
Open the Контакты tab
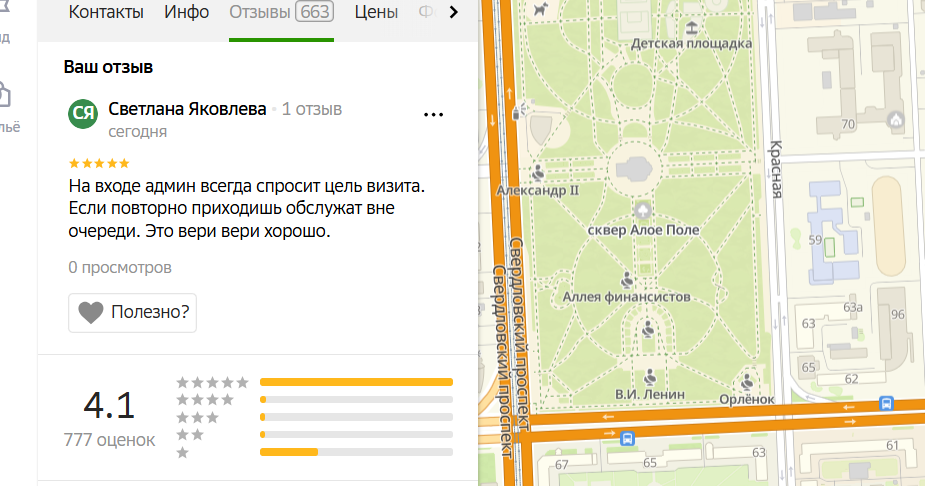tap(106, 12)
